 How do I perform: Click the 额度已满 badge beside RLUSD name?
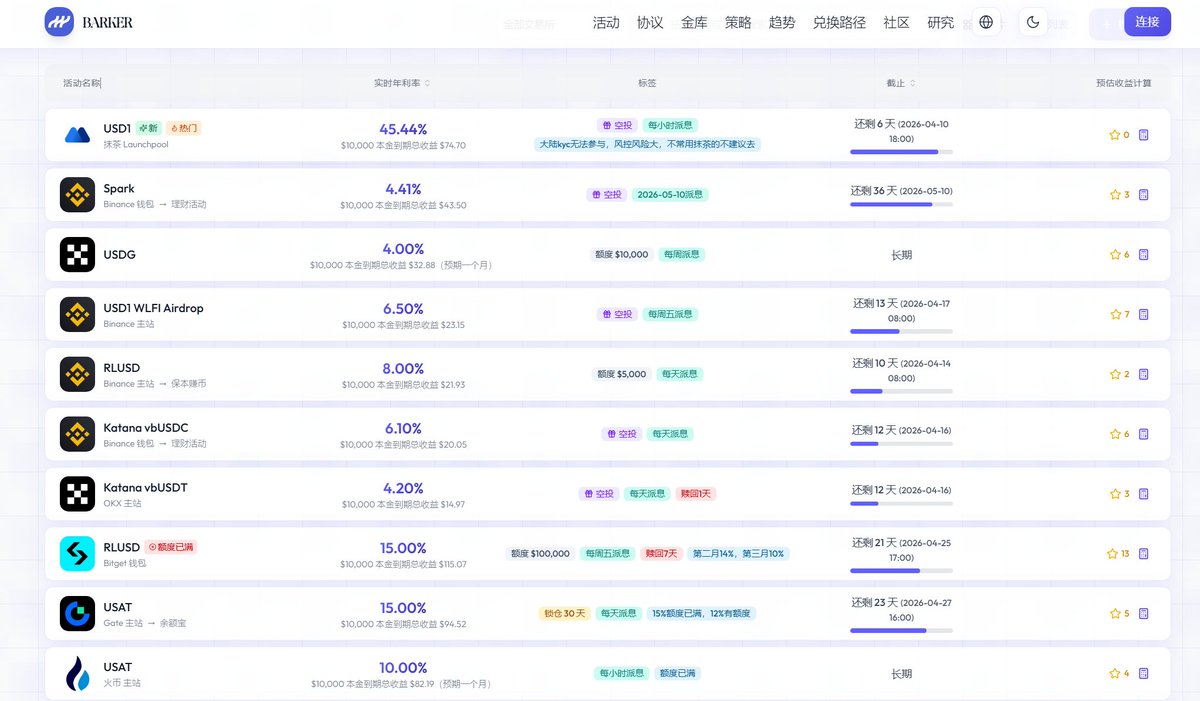[x=171, y=547]
